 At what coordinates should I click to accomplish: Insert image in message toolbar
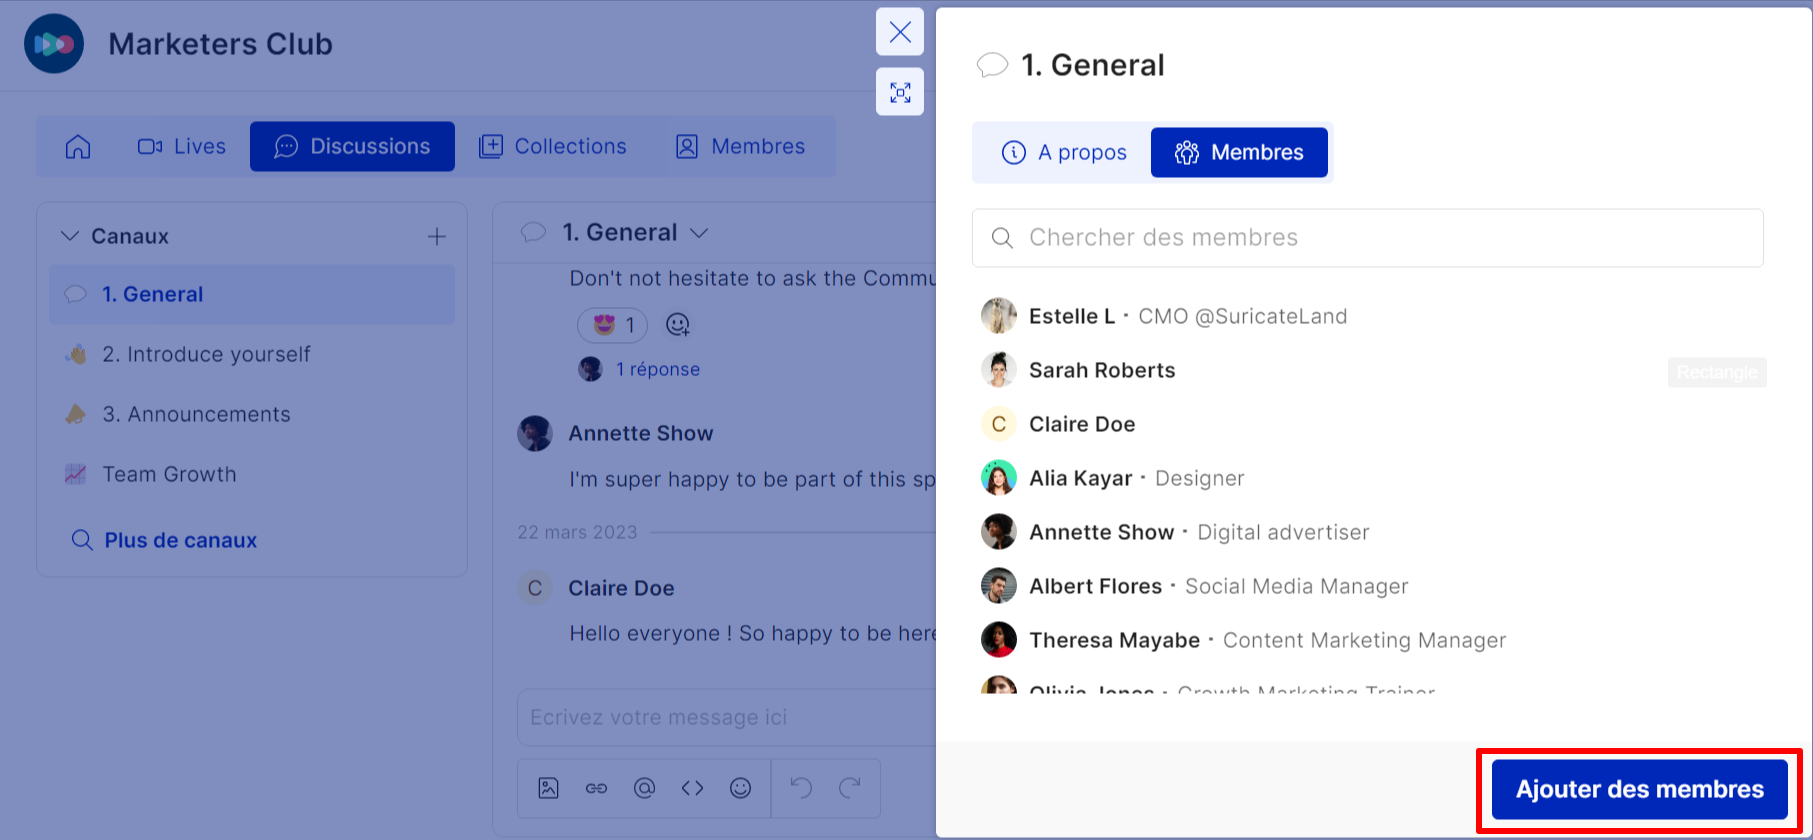[548, 788]
